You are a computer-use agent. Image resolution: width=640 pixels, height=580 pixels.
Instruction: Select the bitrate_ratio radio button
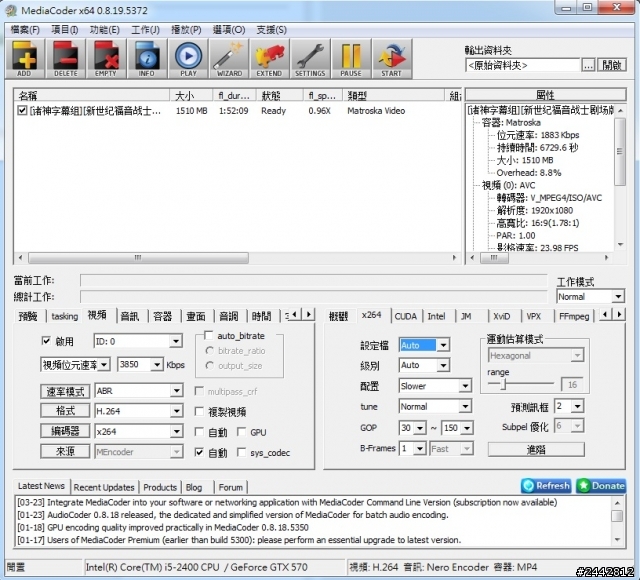click(209, 351)
